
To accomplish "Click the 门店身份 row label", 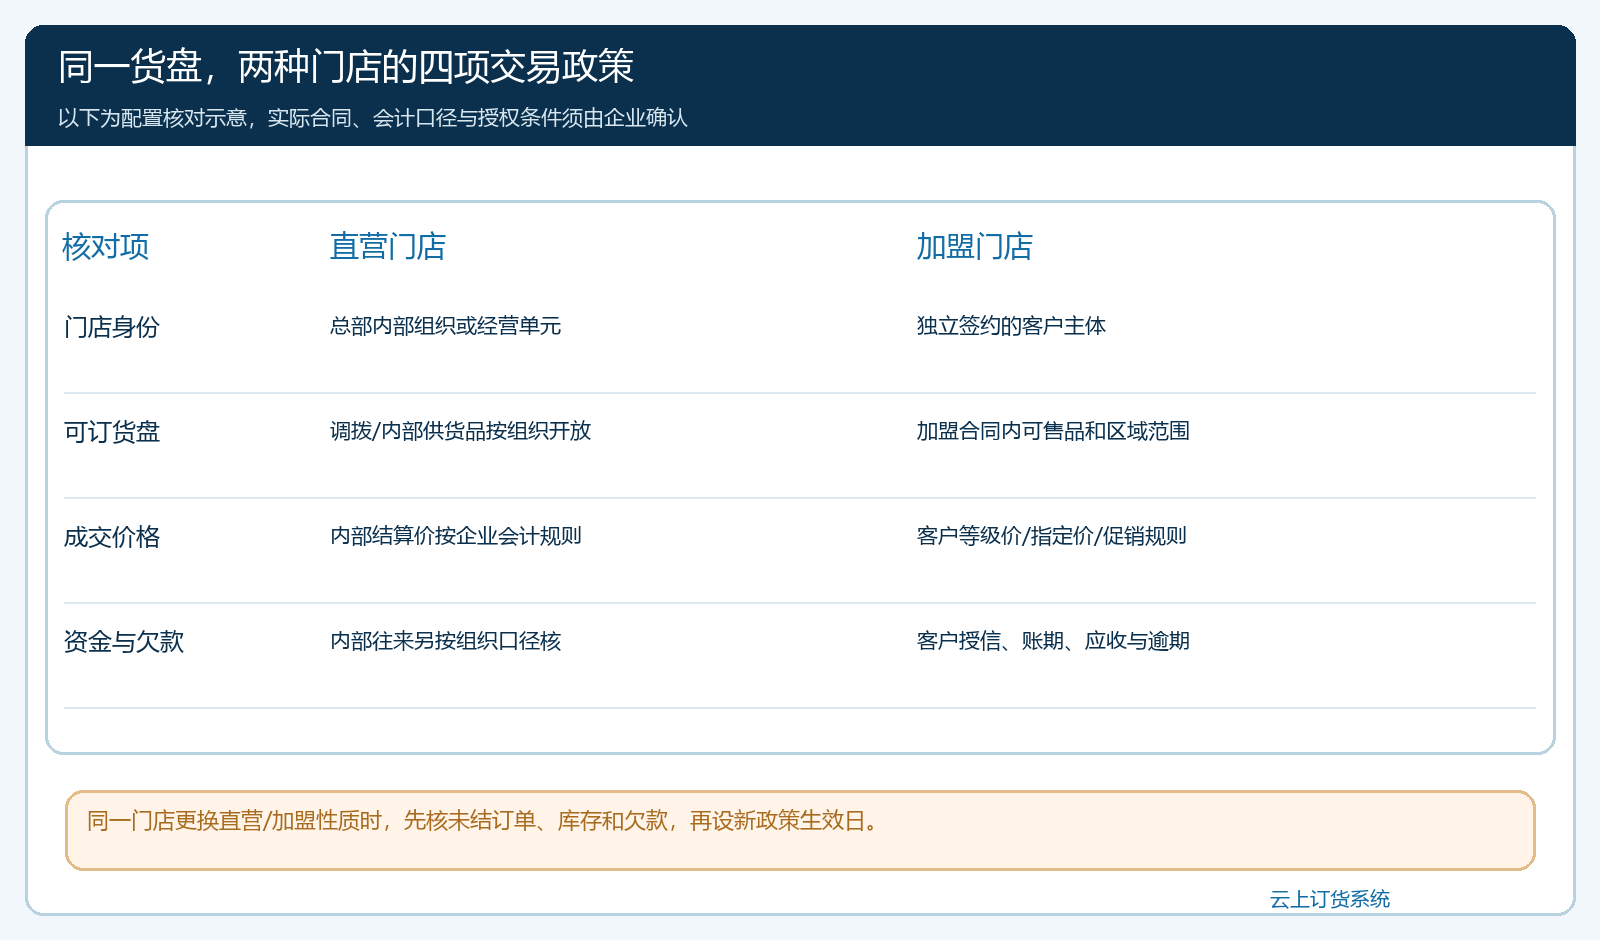I will coord(112,327).
